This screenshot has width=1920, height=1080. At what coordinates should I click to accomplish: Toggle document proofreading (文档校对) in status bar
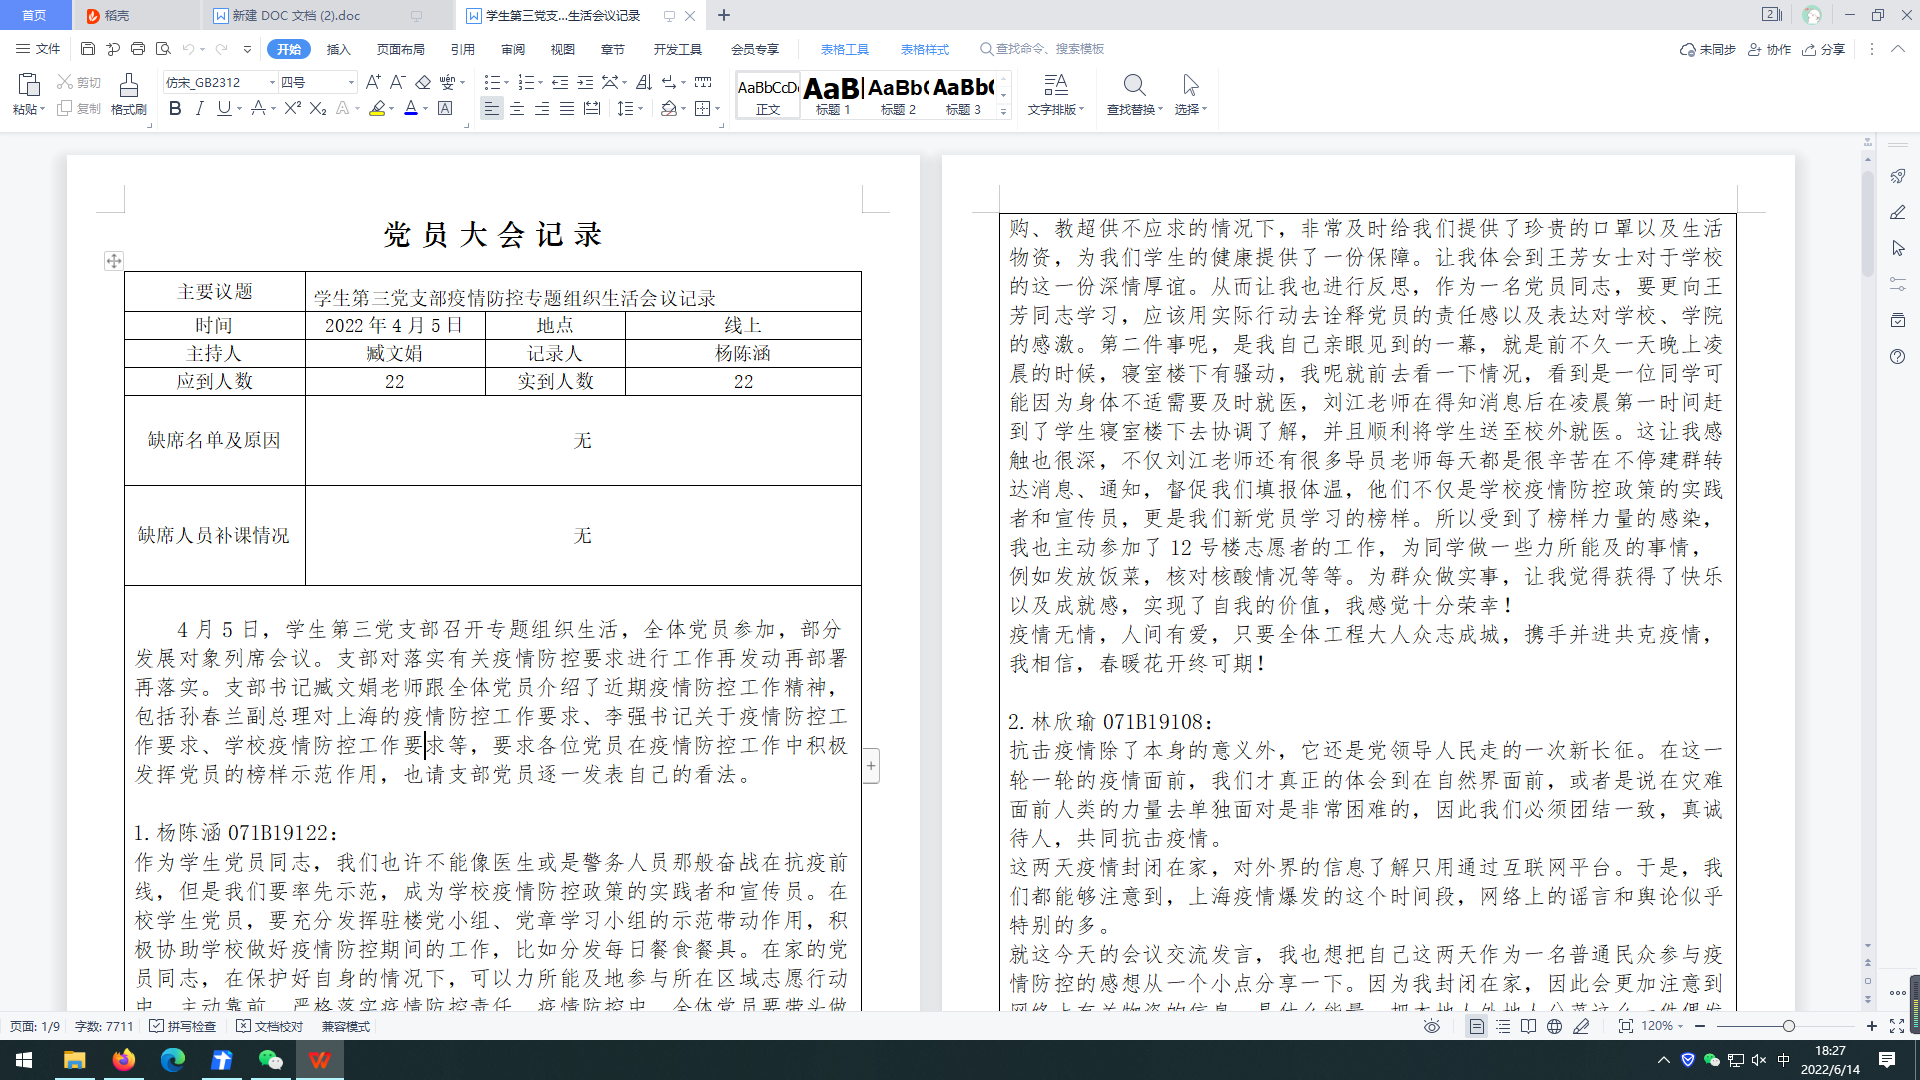(x=270, y=1026)
